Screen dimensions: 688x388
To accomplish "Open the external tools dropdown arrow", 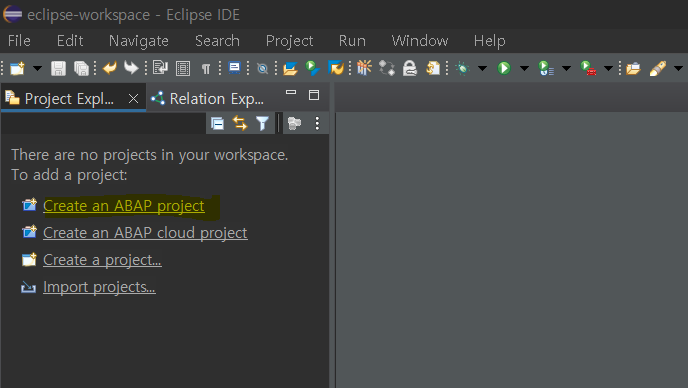I will (x=608, y=68).
